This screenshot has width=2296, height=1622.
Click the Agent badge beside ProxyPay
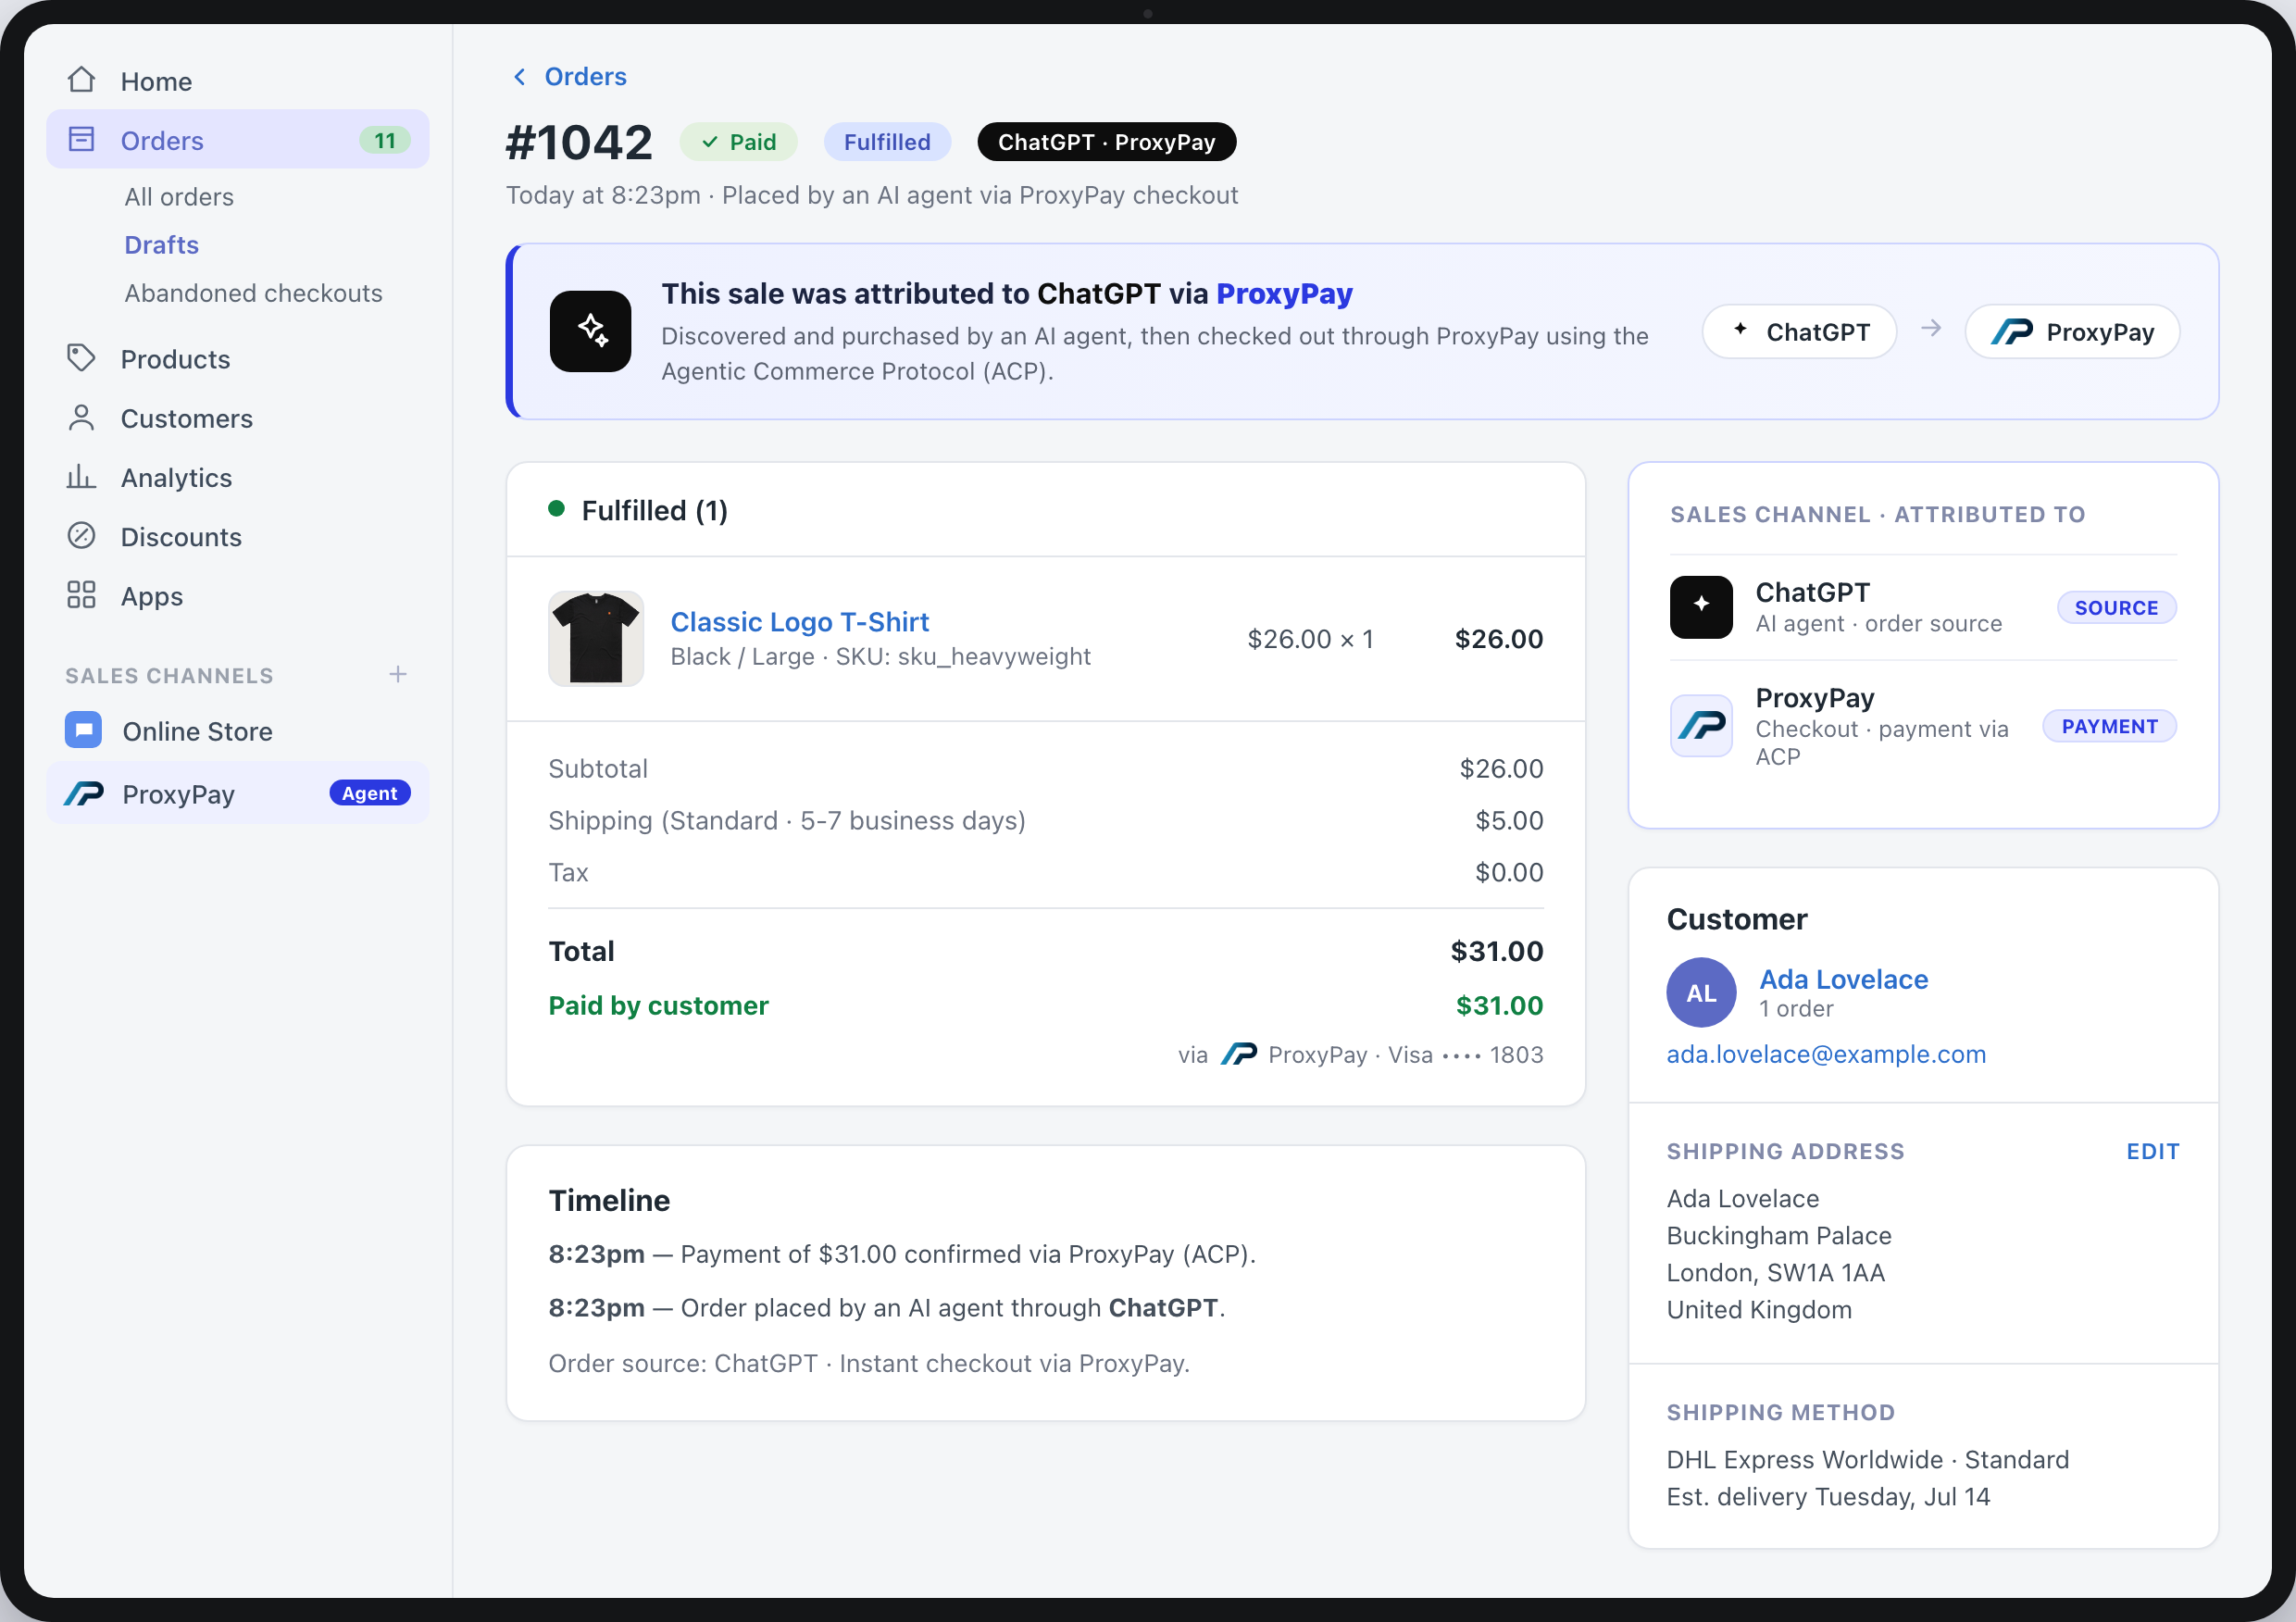[x=370, y=793]
